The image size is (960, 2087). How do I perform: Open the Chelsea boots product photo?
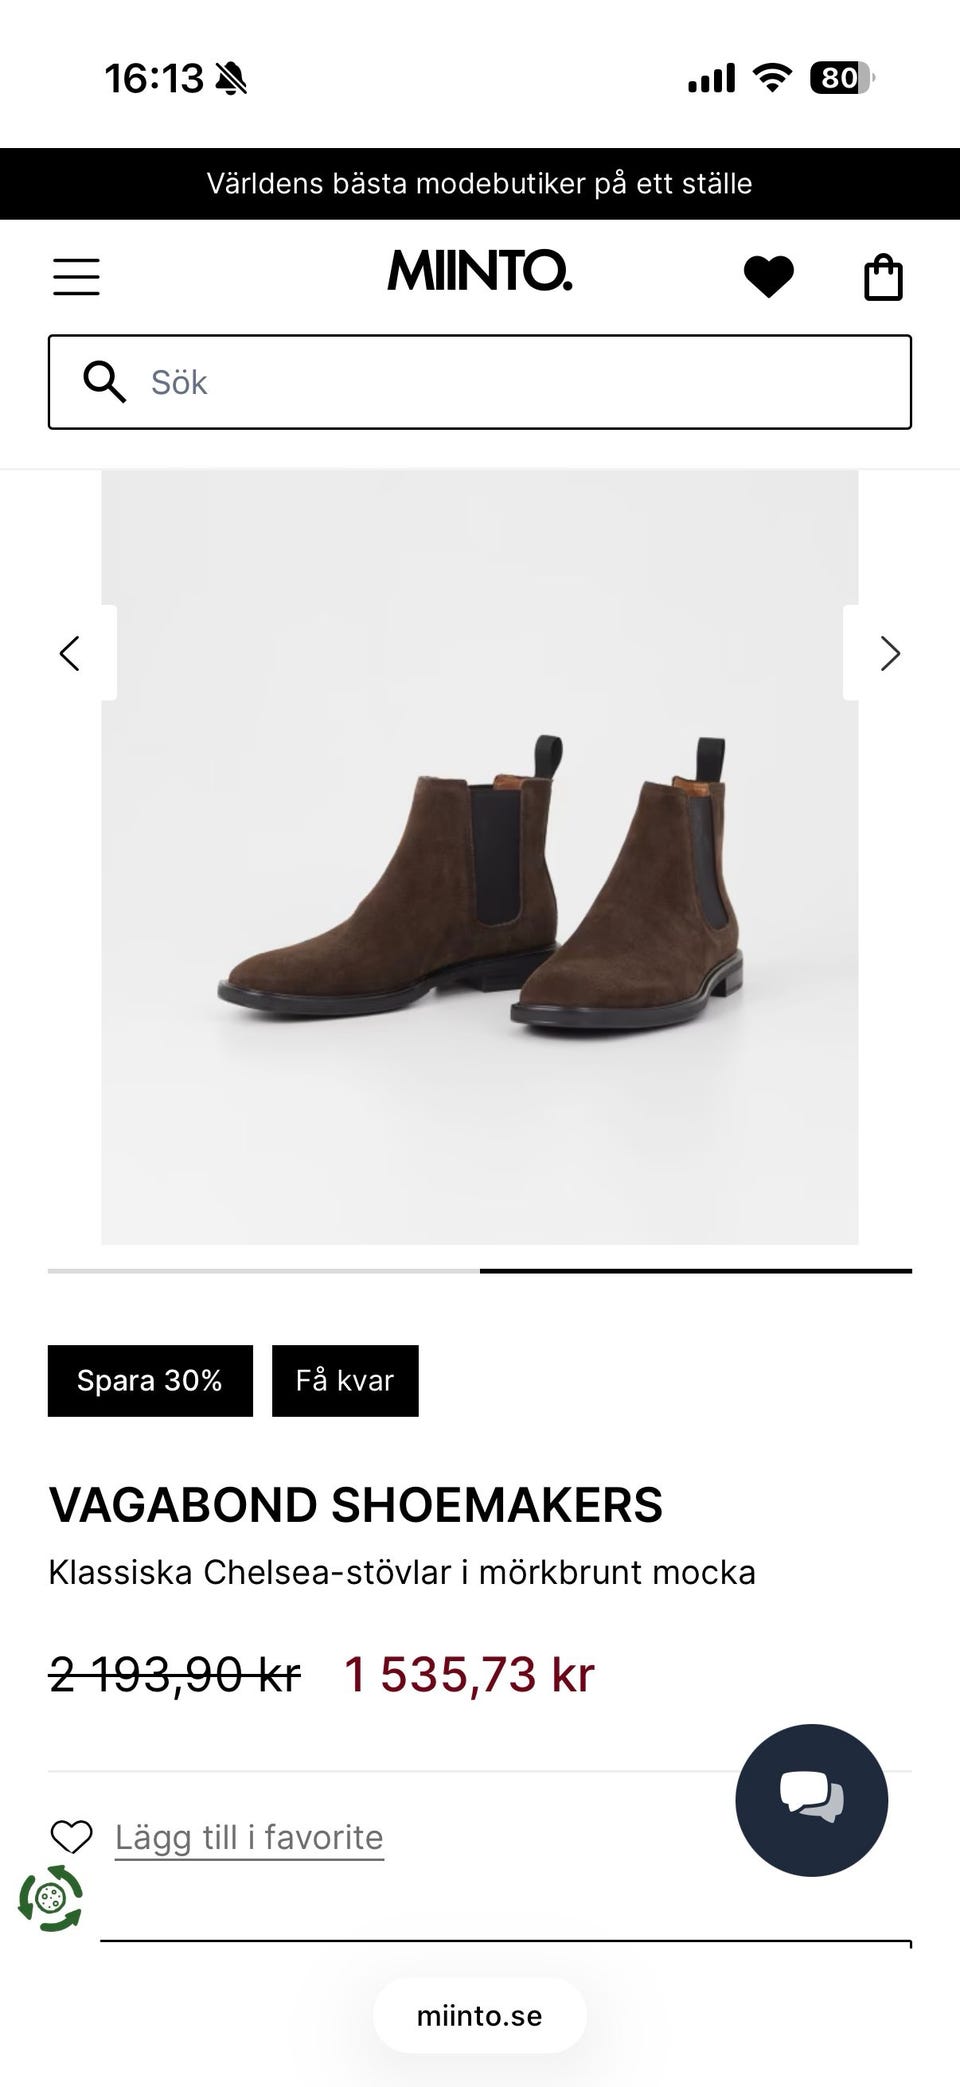(480, 857)
